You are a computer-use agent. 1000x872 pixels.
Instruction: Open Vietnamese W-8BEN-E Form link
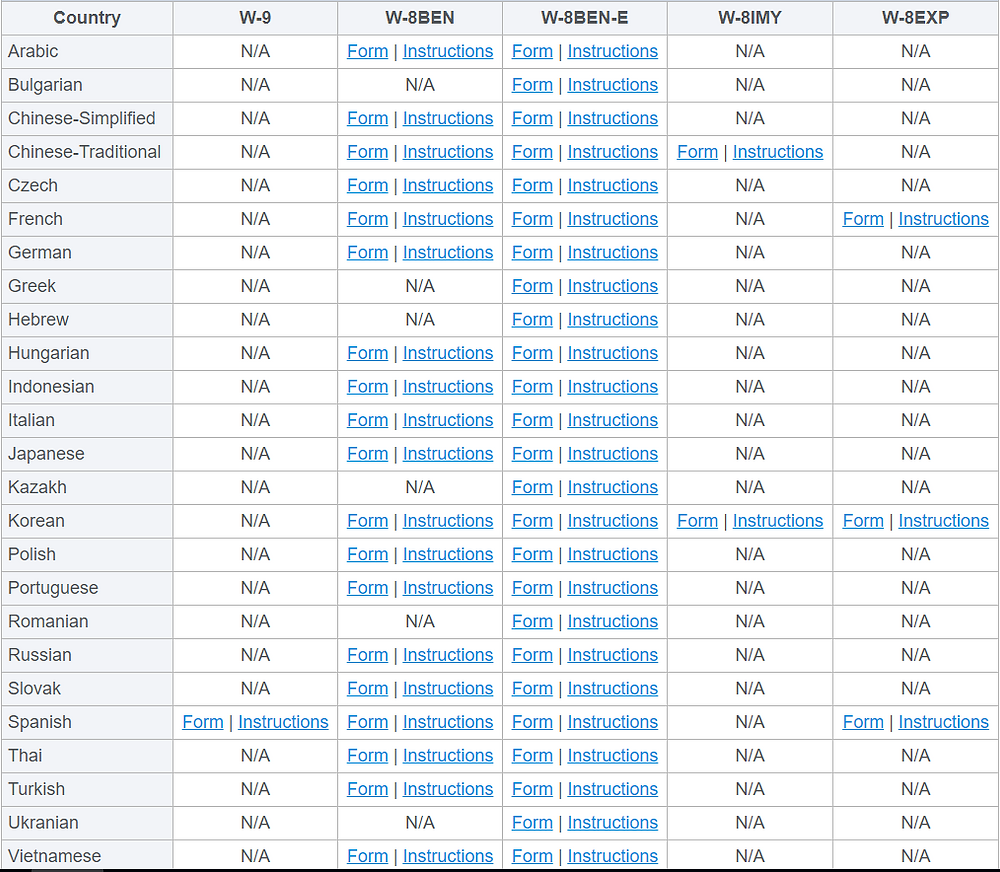(x=532, y=855)
